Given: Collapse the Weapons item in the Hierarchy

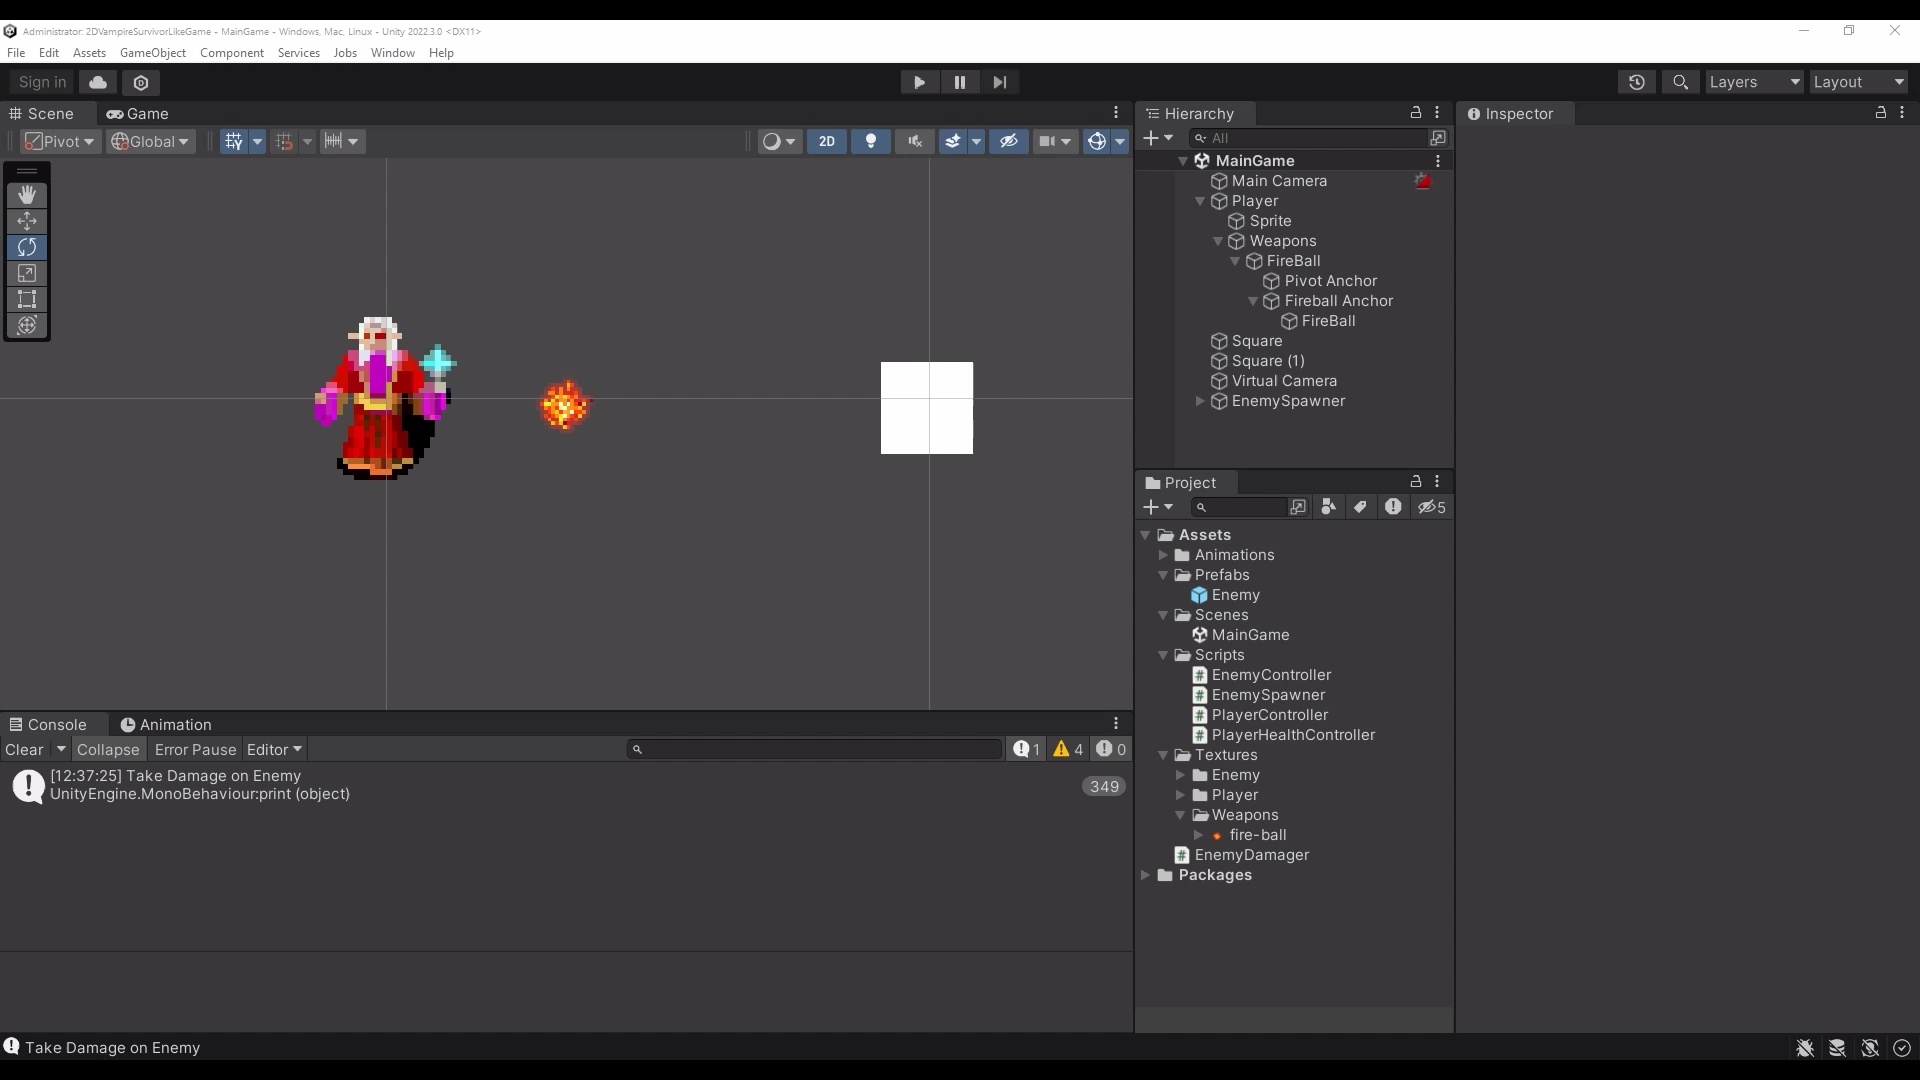Looking at the screenshot, I should (1218, 241).
